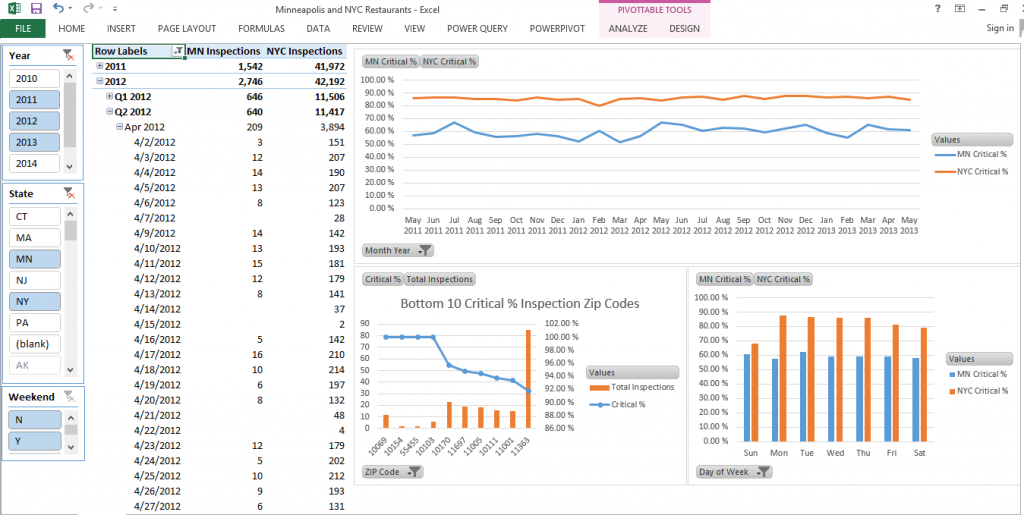Select the Total Inspections legend entry

pos(632,387)
